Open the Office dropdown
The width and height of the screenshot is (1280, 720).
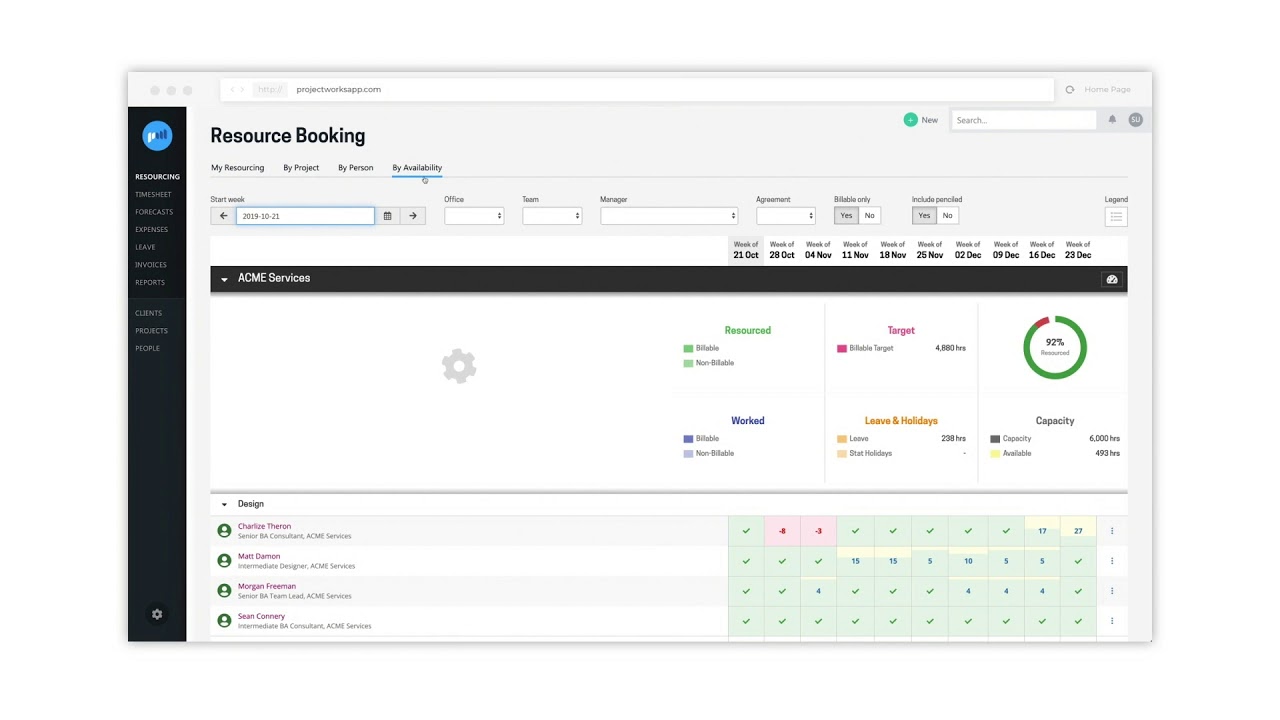474,216
